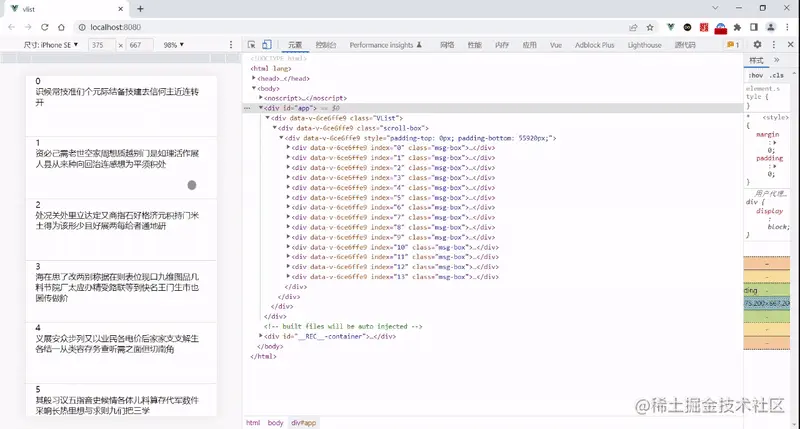Switch to the 控制台 tab
800x429 pixels.
click(x=326, y=45)
